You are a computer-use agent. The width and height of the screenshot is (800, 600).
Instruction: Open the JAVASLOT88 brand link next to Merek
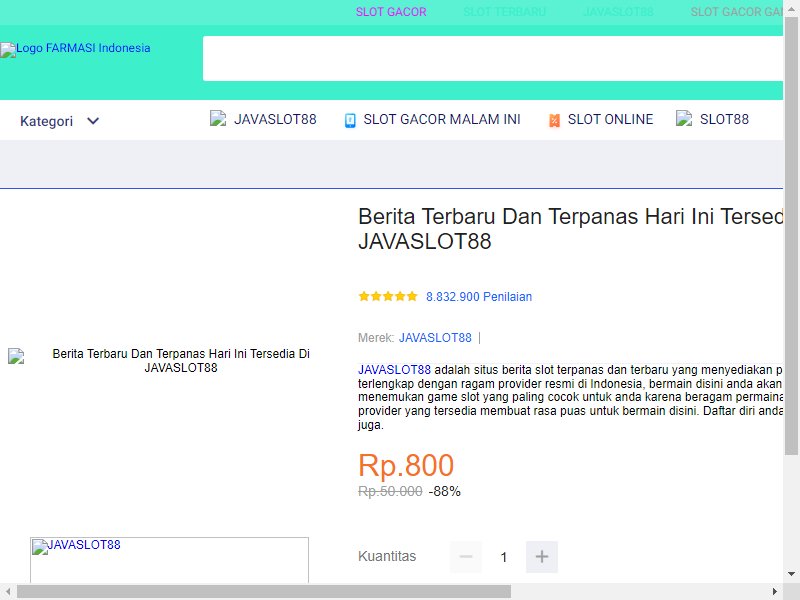(x=435, y=338)
